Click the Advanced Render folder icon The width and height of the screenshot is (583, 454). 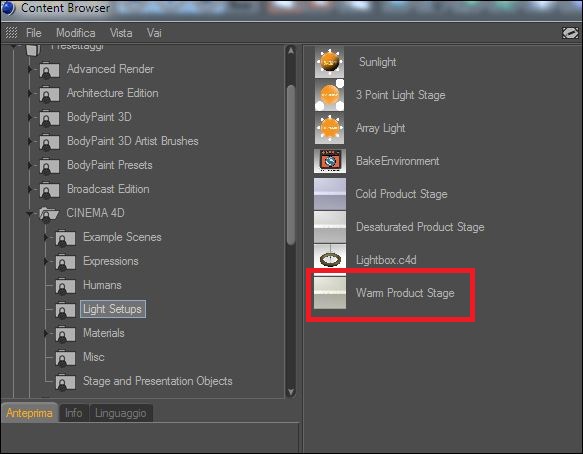(49, 70)
